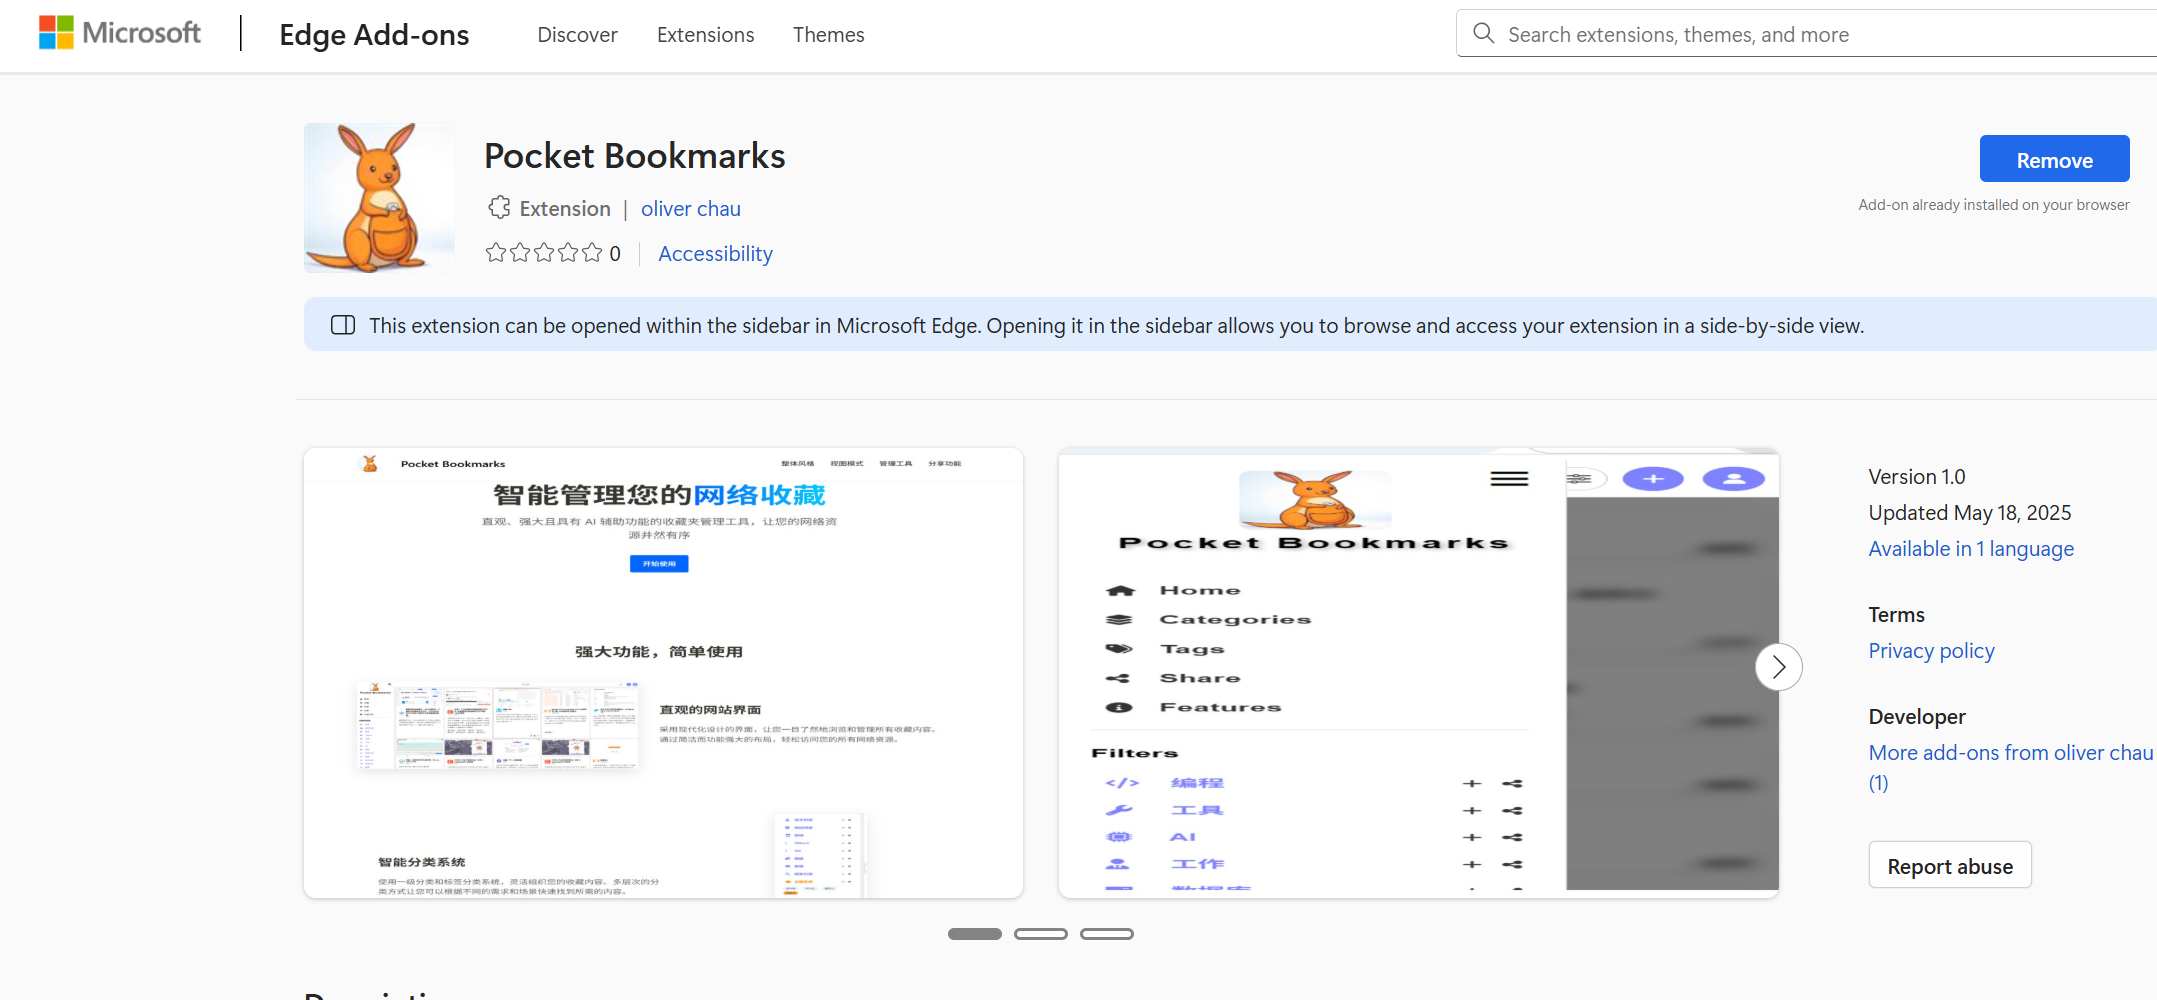The height and width of the screenshot is (1000, 2157).
Task: Select the second carousel page indicator
Action: tap(1041, 934)
